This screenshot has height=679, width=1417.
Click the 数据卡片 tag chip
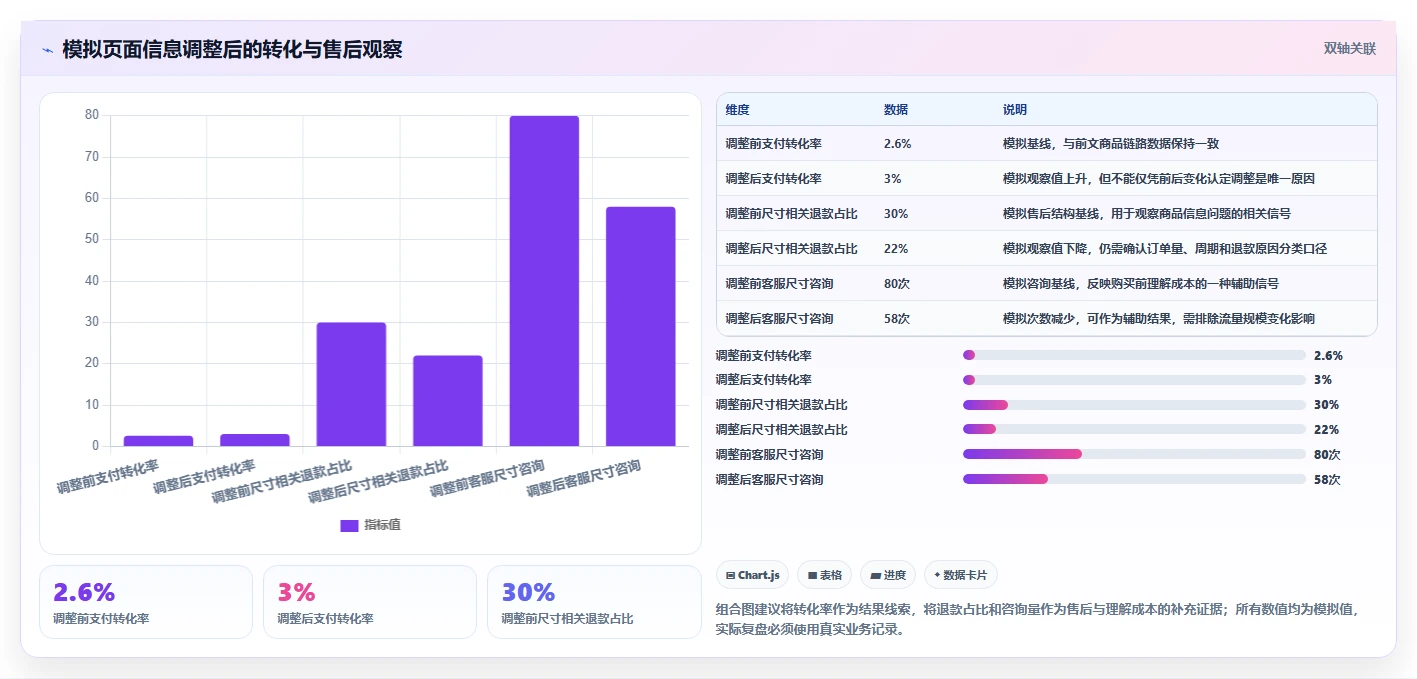pyautogui.click(x=960, y=575)
